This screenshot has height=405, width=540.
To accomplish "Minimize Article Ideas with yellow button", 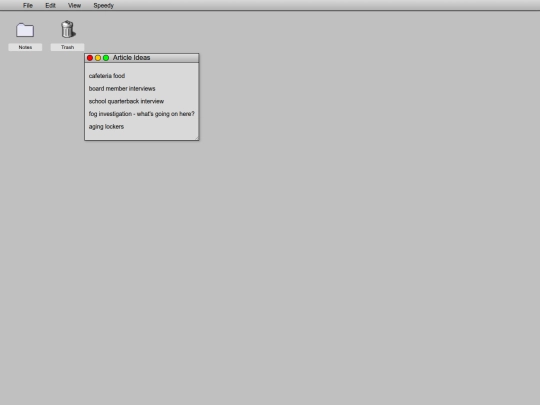I will click(98, 58).
